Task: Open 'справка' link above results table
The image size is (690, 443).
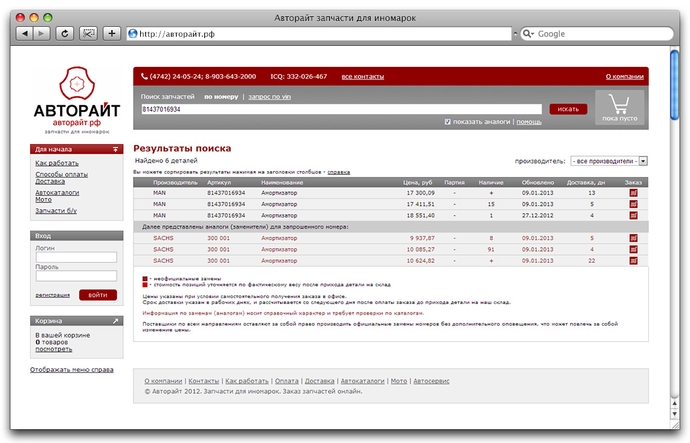Action: 339,172
